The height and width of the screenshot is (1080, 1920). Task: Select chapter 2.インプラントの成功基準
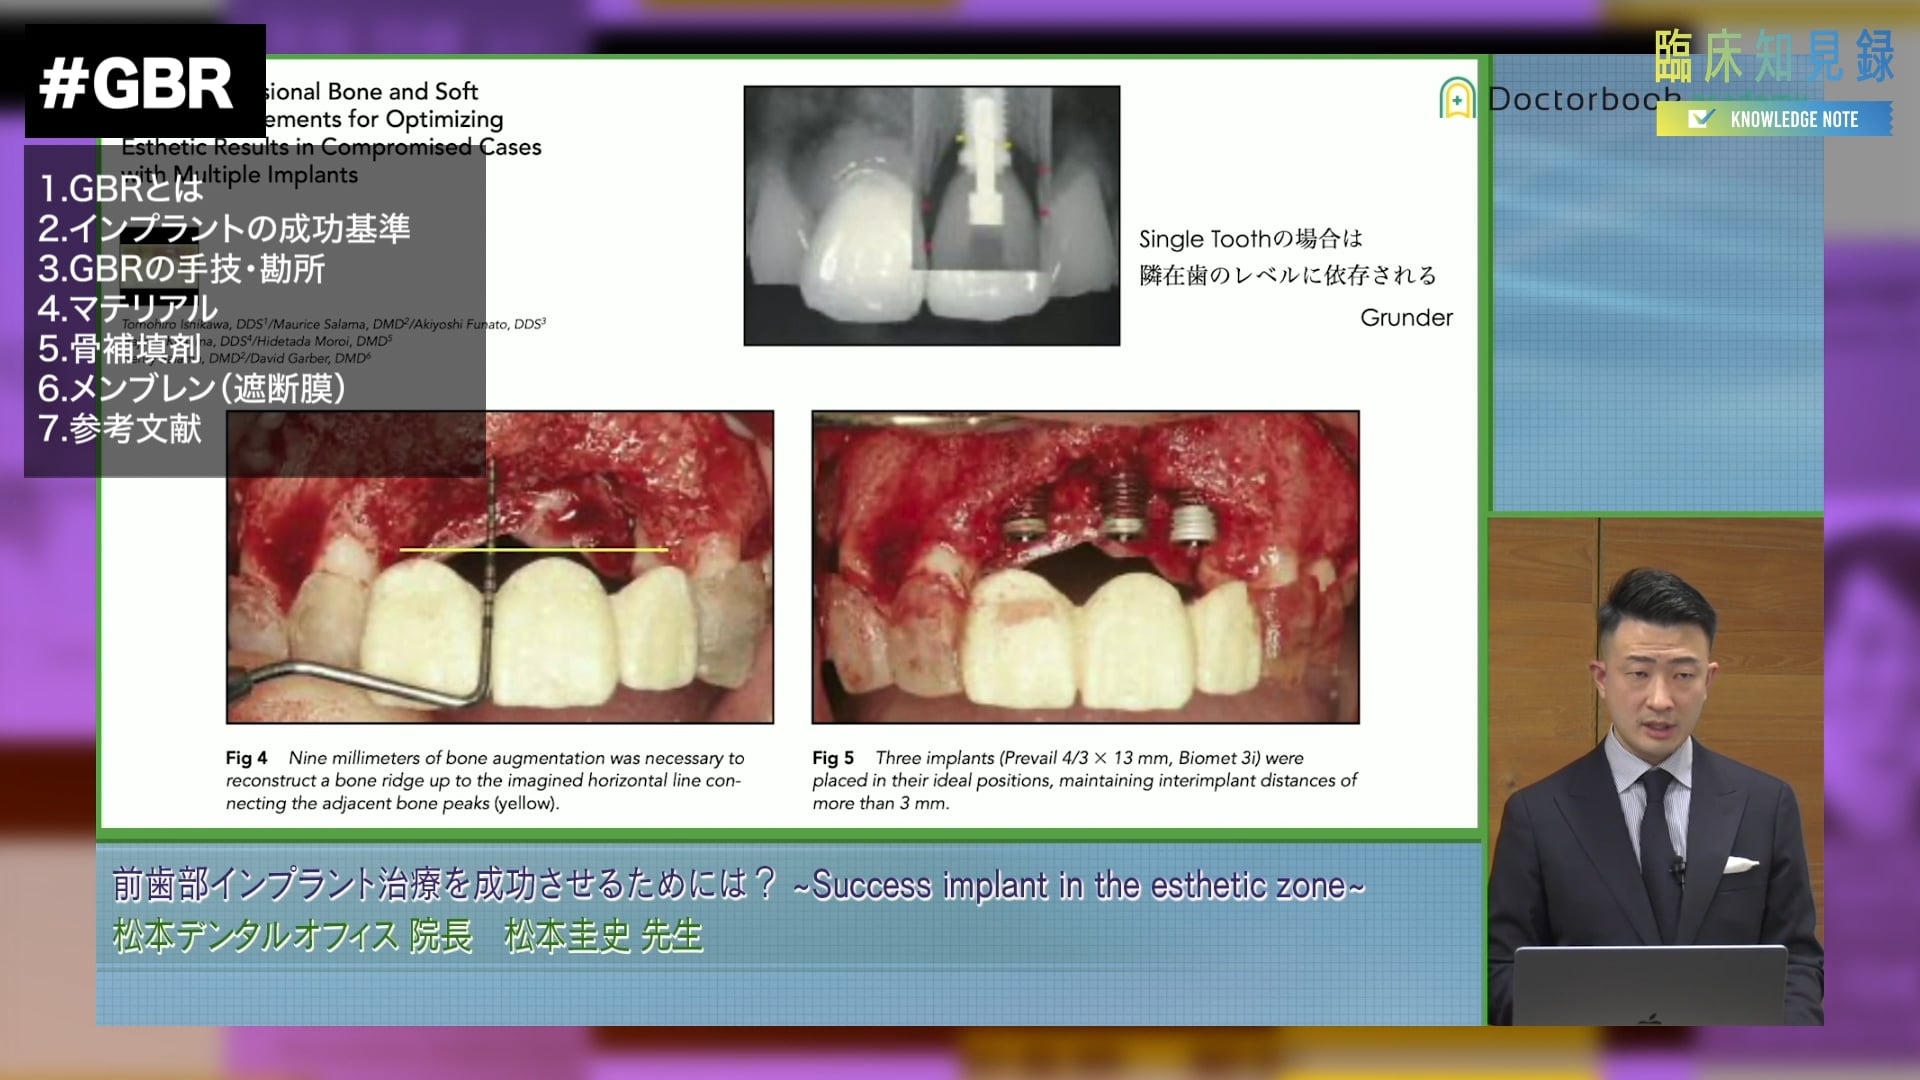pyautogui.click(x=224, y=228)
